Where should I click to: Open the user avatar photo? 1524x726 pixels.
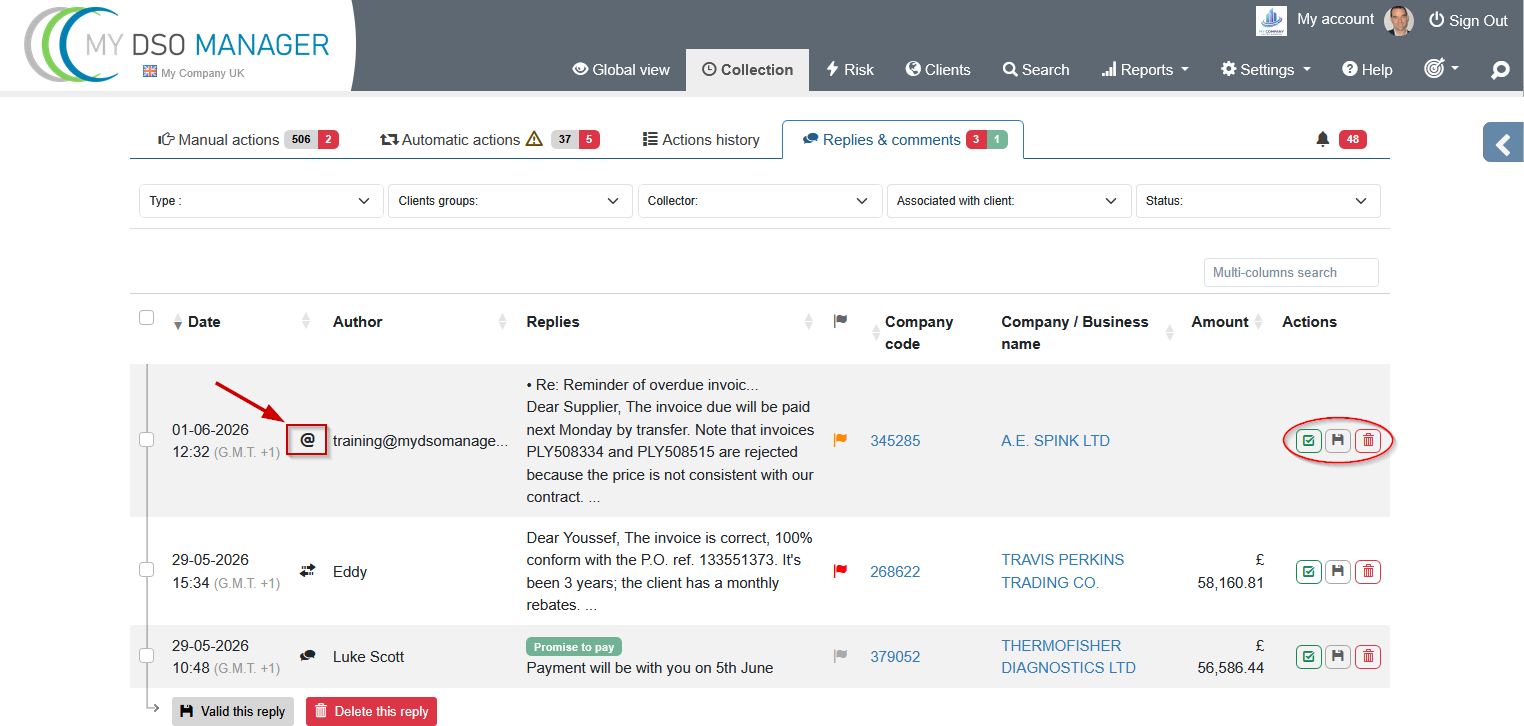coord(1399,20)
